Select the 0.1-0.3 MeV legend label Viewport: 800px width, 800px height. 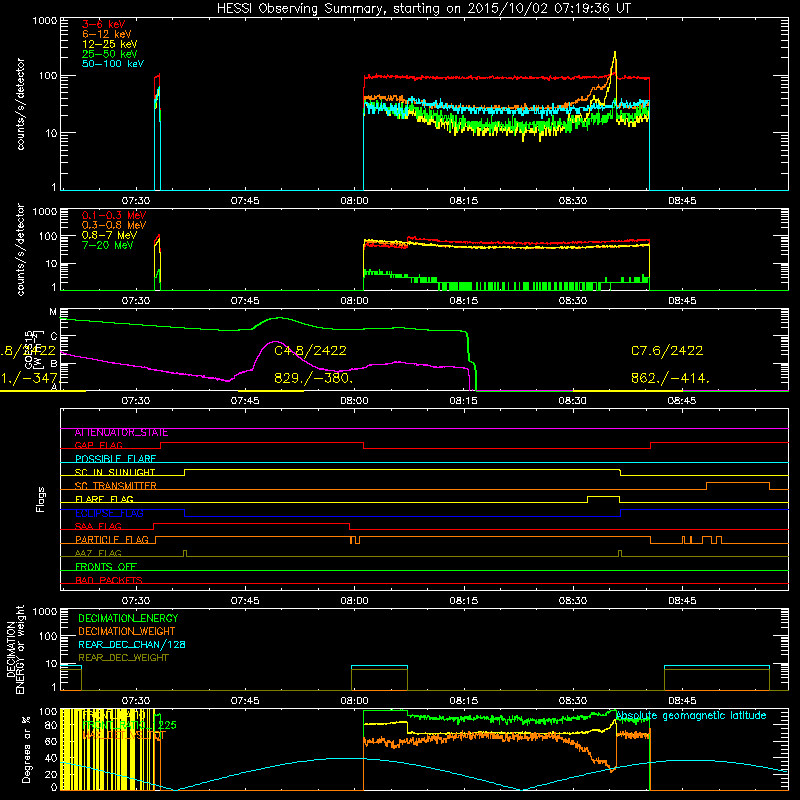tap(114, 215)
